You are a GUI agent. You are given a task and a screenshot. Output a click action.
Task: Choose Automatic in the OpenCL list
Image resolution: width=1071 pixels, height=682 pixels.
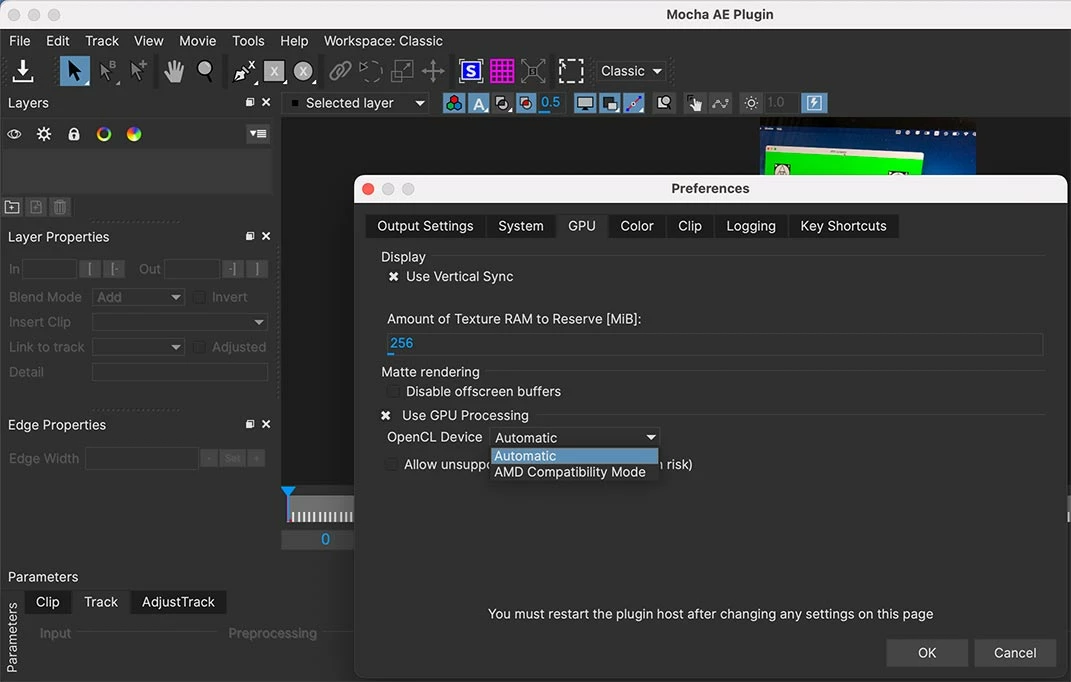574,456
